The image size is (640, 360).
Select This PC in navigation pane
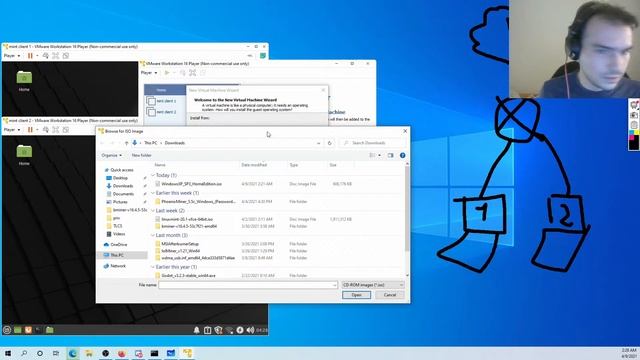(117, 255)
